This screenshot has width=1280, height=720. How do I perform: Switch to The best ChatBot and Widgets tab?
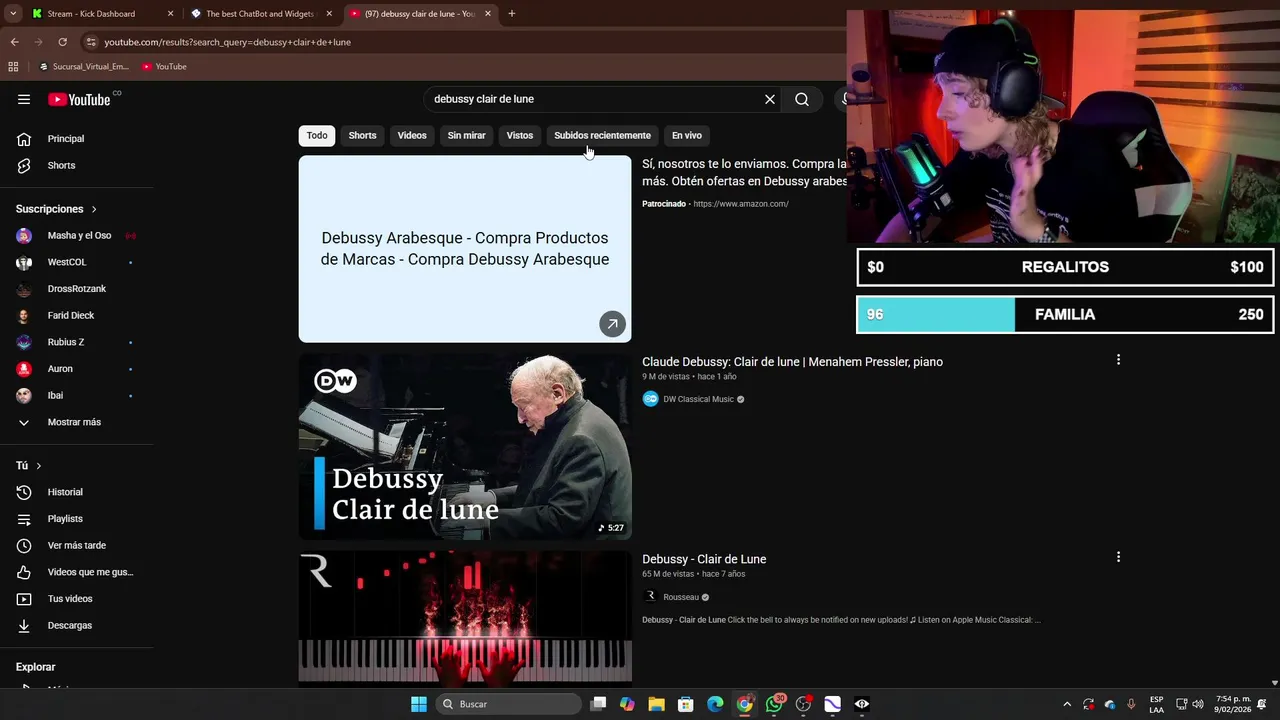tap(260, 14)
